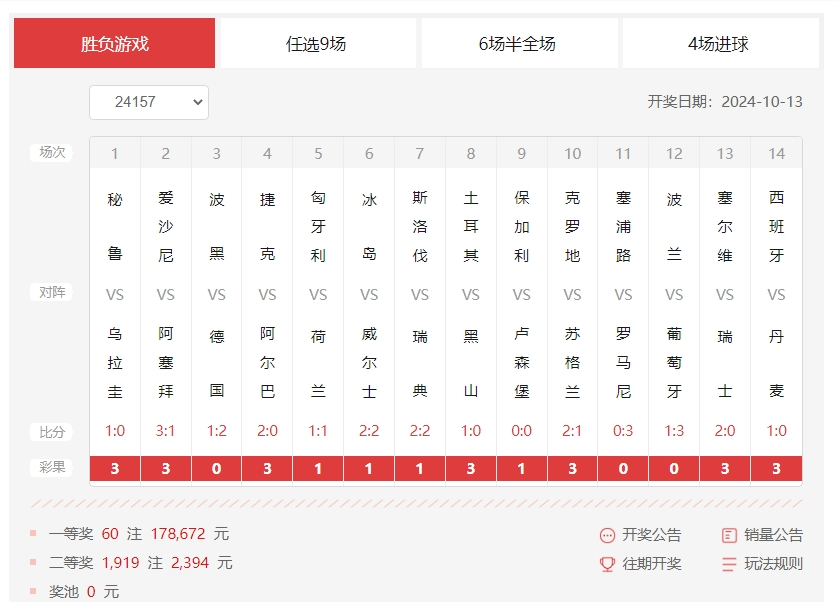Click match number 1 header cell

[x=115, y=153]
